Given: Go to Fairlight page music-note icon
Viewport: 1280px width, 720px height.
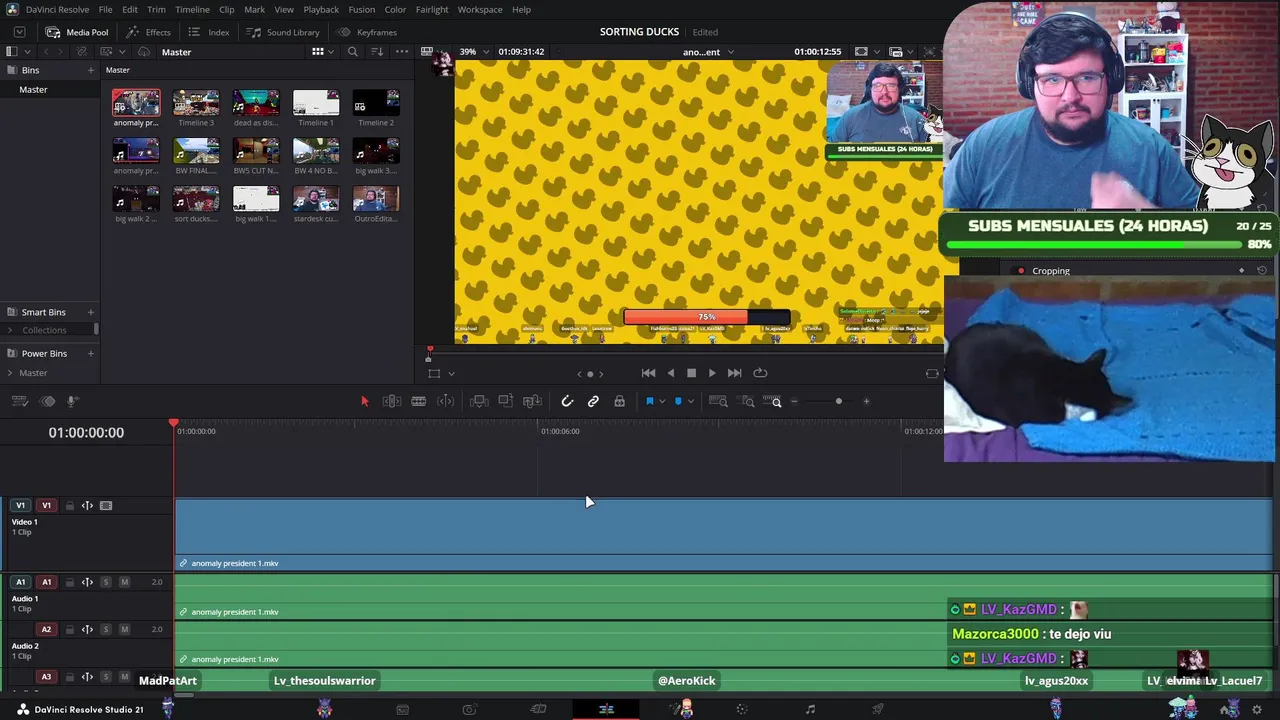Looking at the screenshot, I should click(x=810, y=709).
